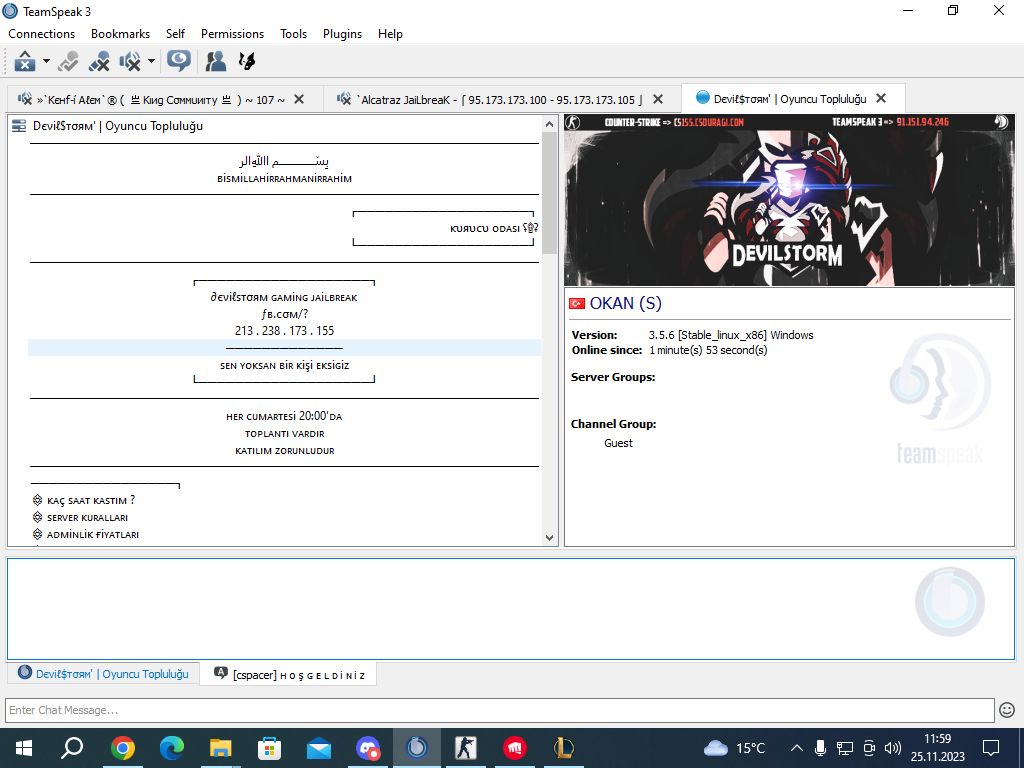Select the KATILIM ZORUNLUDUR row
The image size is (1024, 768).
(x=284, y=451)
